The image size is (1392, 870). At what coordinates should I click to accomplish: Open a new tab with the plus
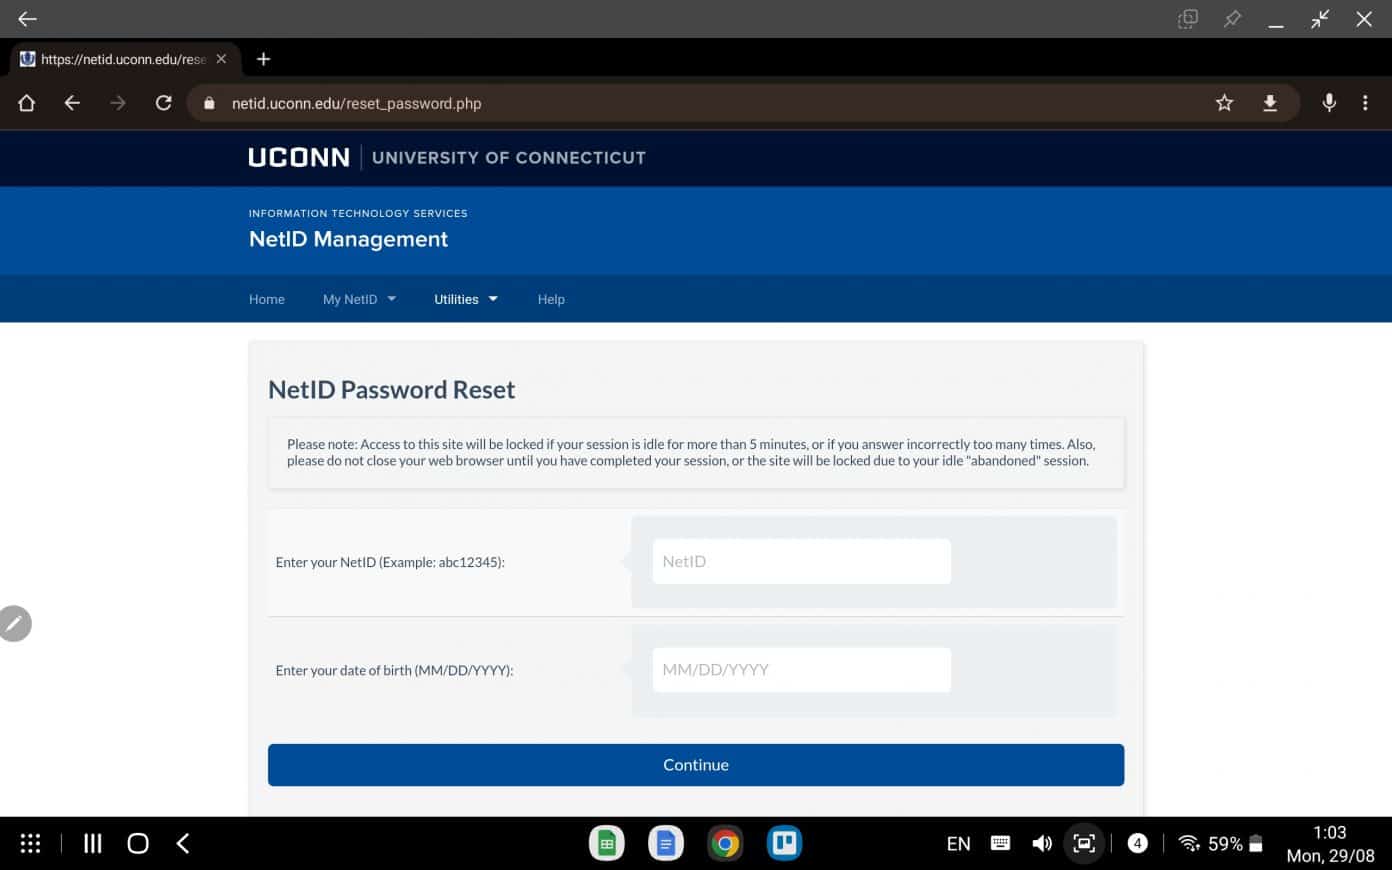pos(263,59)
